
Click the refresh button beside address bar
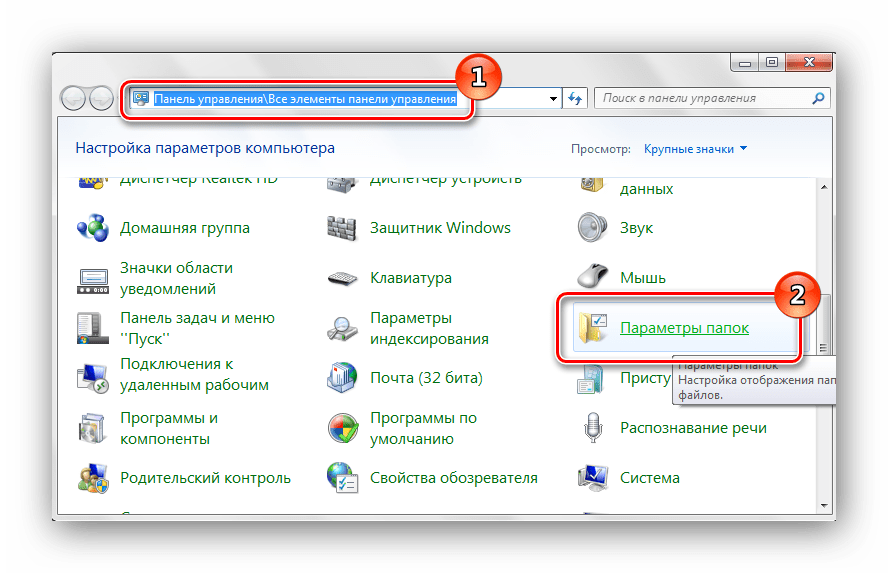[576, 99]
